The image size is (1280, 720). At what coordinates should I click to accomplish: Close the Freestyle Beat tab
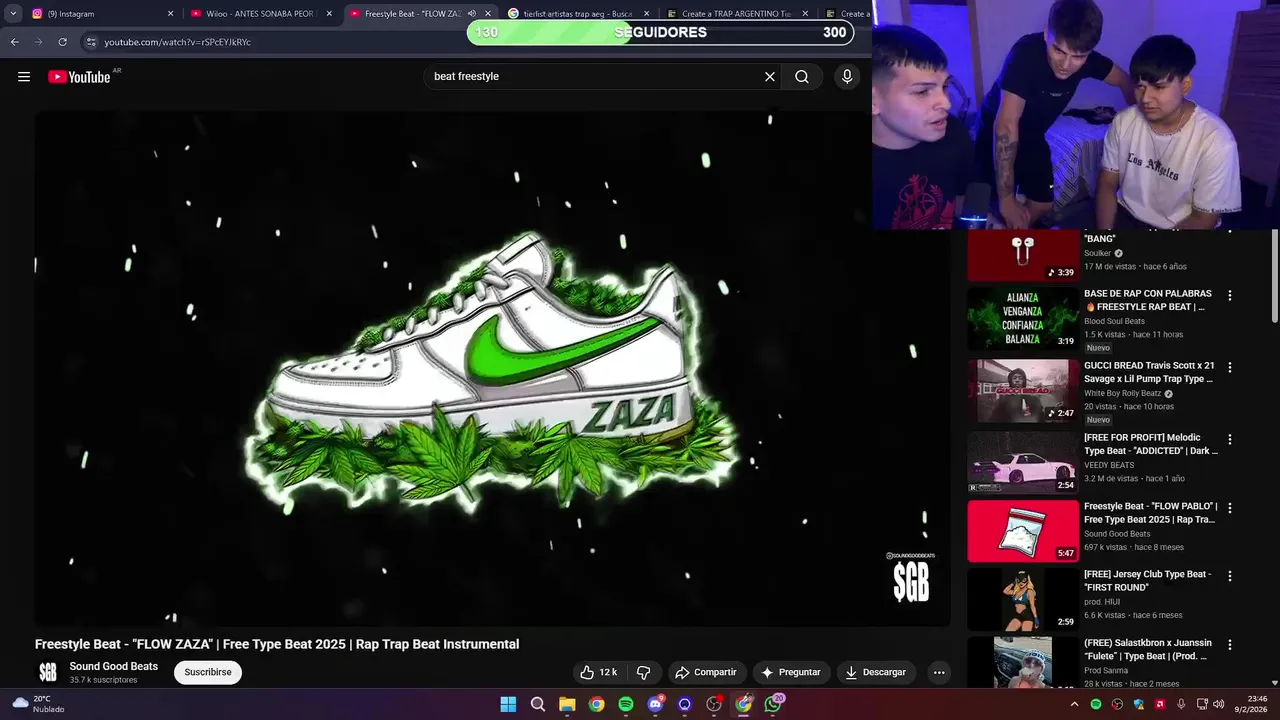[488, 14]
